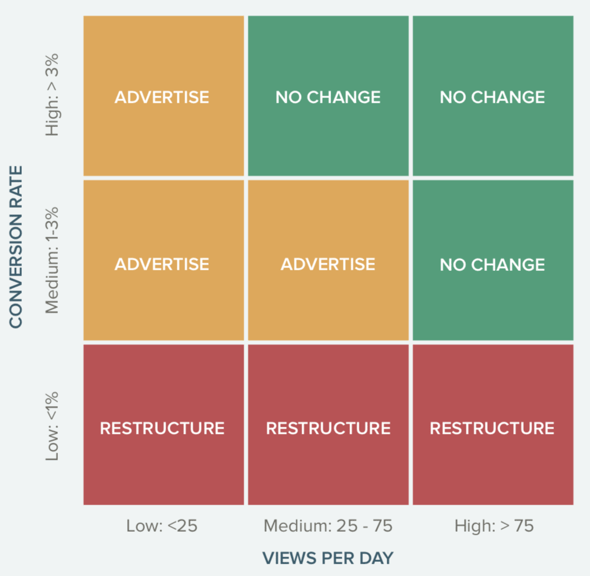Click the center ADVERTISE cell of the matrix

coord(328,260)
